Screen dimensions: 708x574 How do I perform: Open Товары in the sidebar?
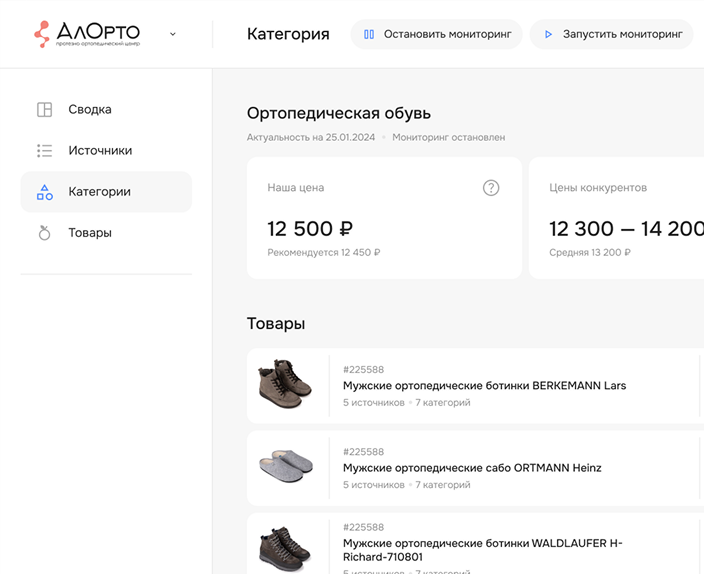point(90,233)
